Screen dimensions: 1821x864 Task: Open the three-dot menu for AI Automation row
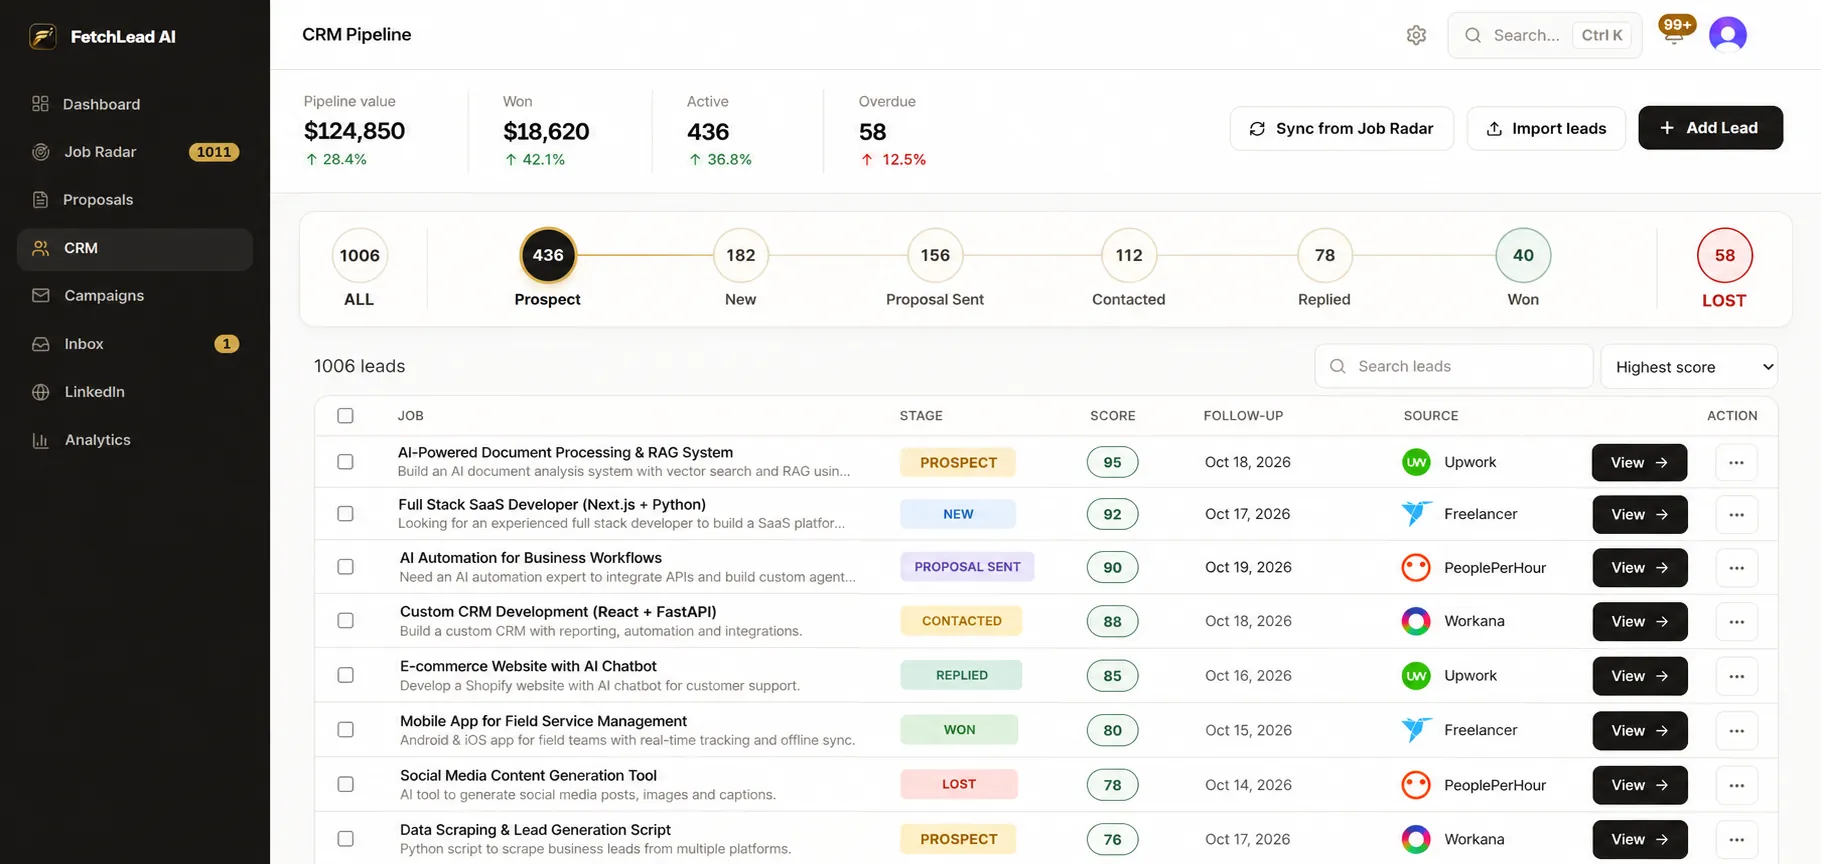click(1736, 567)
